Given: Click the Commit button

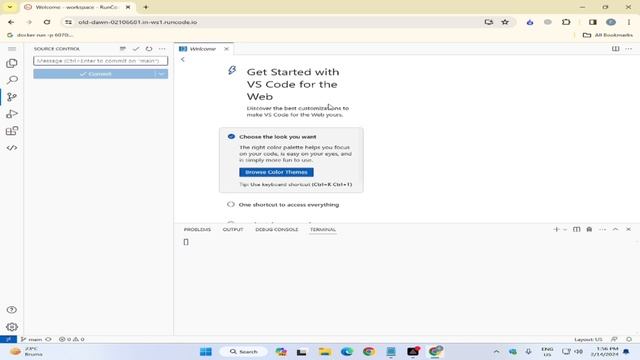Looking at the screenshot, I should point(95,74).
